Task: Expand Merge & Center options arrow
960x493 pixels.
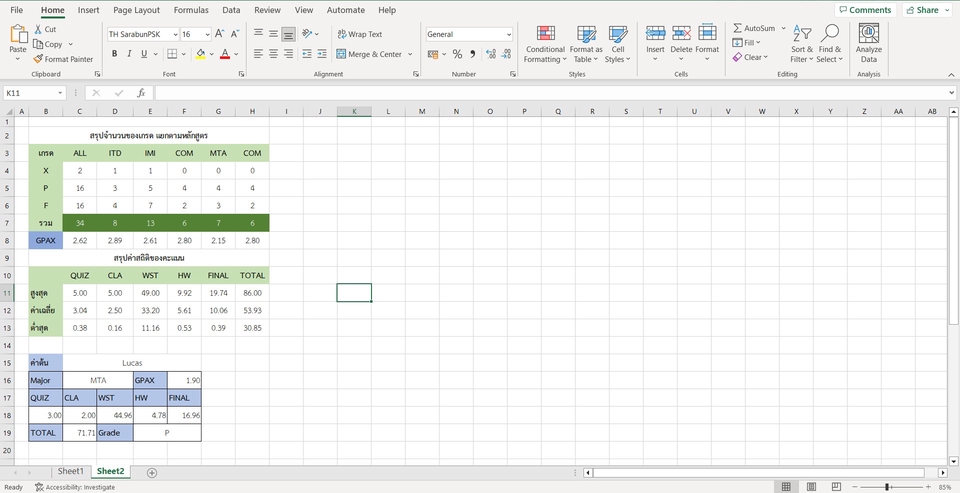Action: coord(410,54)
